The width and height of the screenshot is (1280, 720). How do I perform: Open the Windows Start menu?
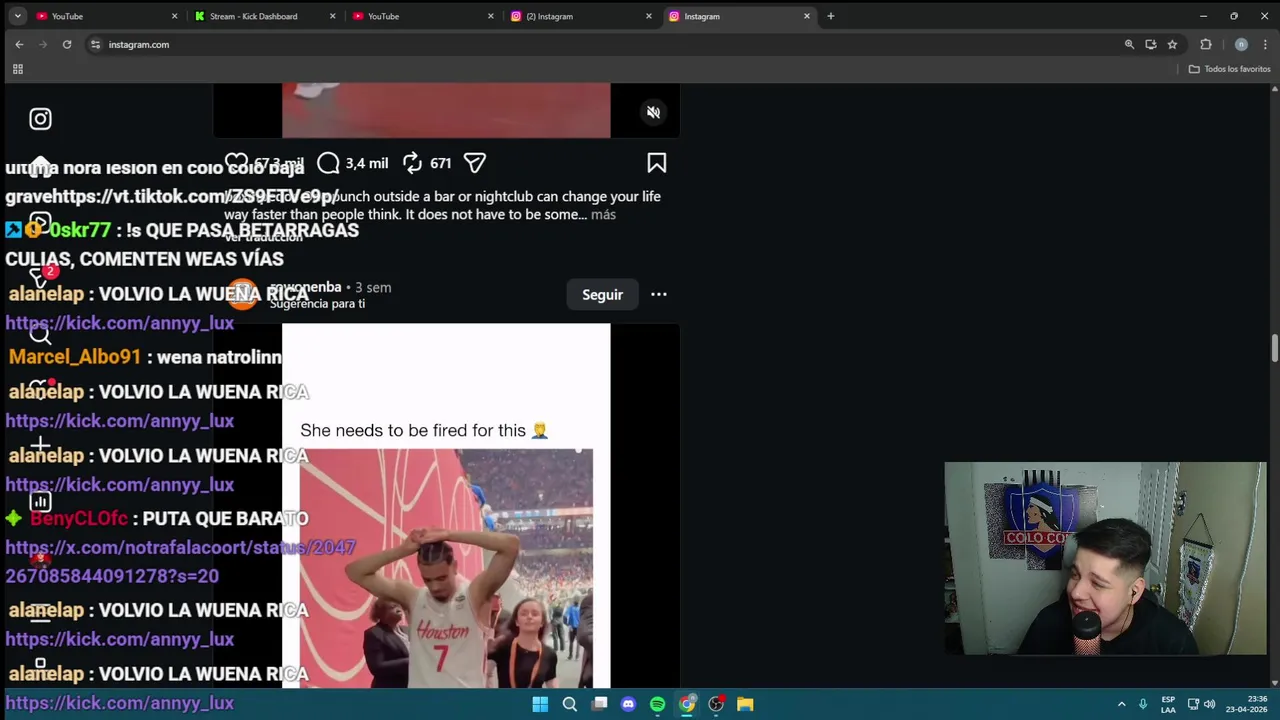(x=540, y=704)
